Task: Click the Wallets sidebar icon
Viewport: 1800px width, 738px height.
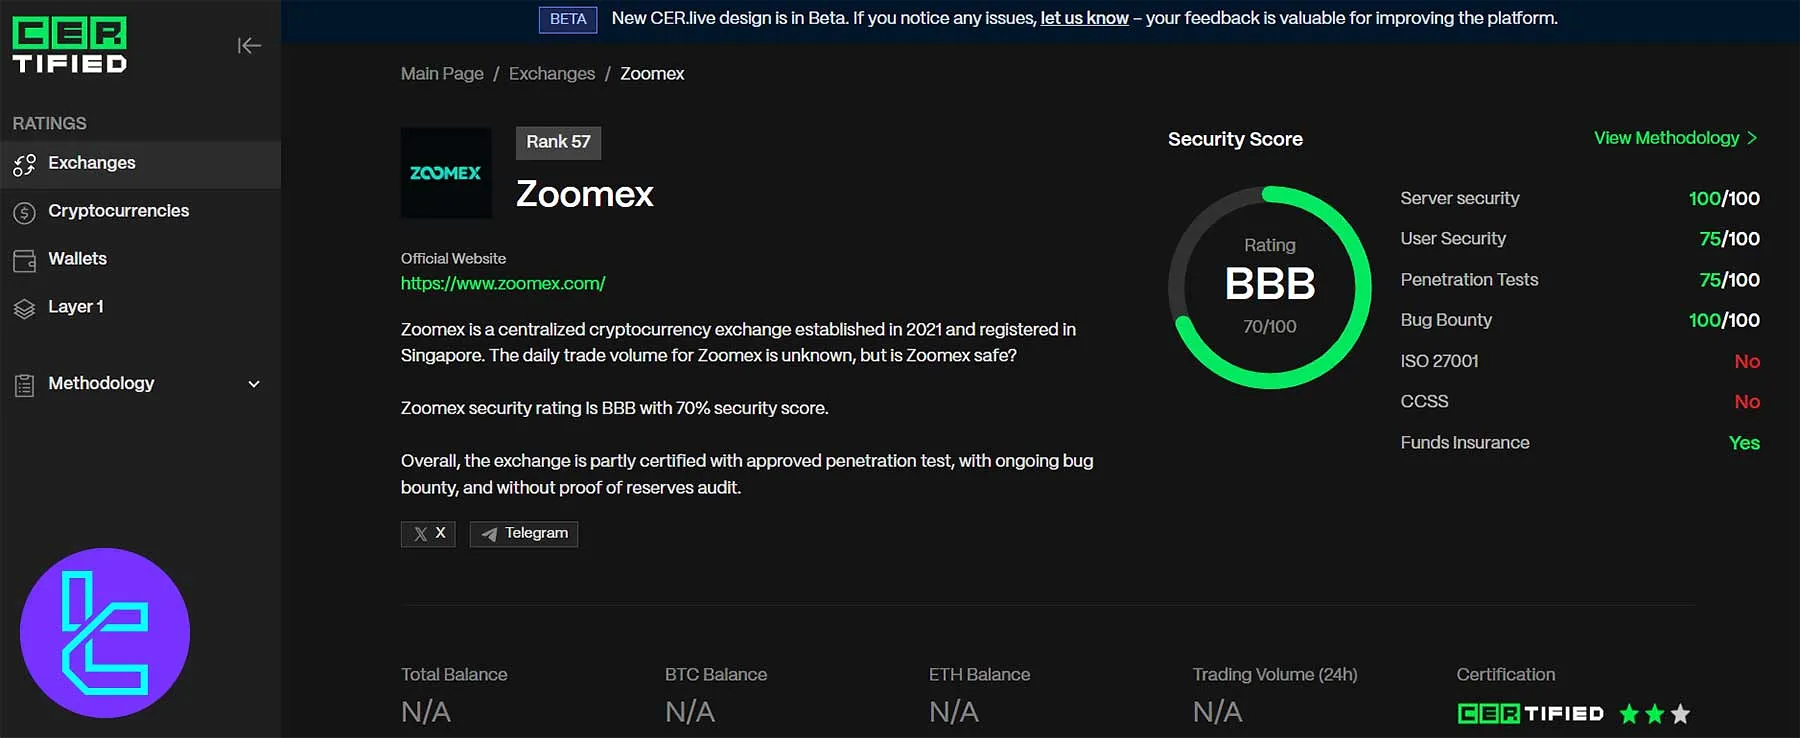Action: click(x=24, y=260)
